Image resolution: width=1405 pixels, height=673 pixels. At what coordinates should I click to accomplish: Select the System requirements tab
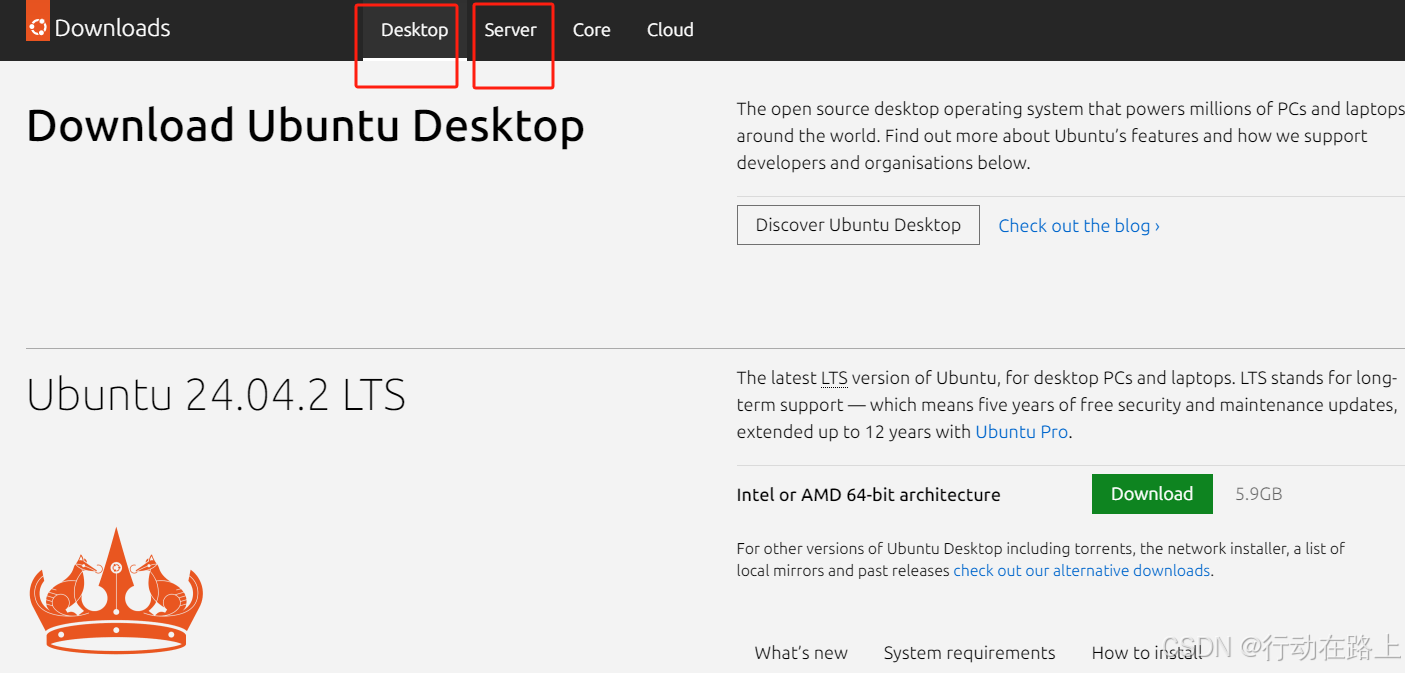pyautogui.click(x=969, y=653)
